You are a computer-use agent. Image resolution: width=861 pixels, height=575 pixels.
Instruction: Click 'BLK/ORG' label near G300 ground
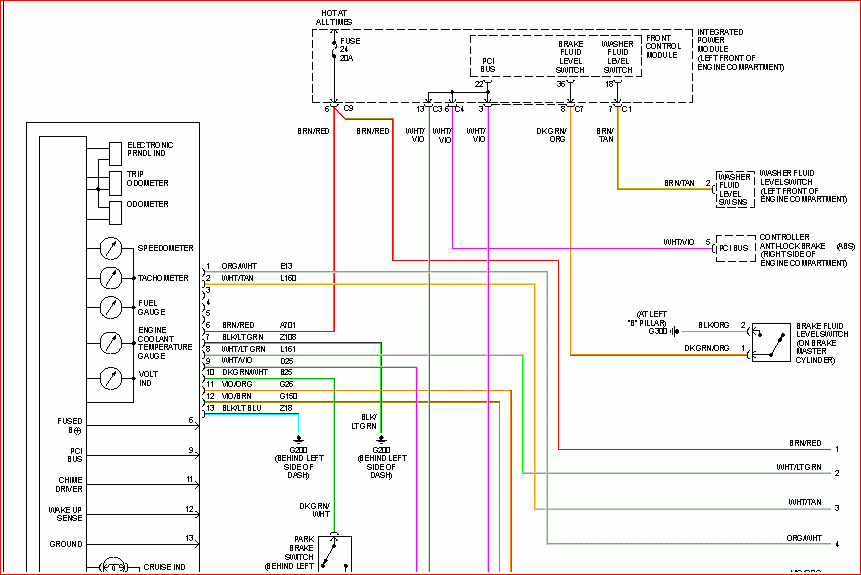[x=714, y=325]
